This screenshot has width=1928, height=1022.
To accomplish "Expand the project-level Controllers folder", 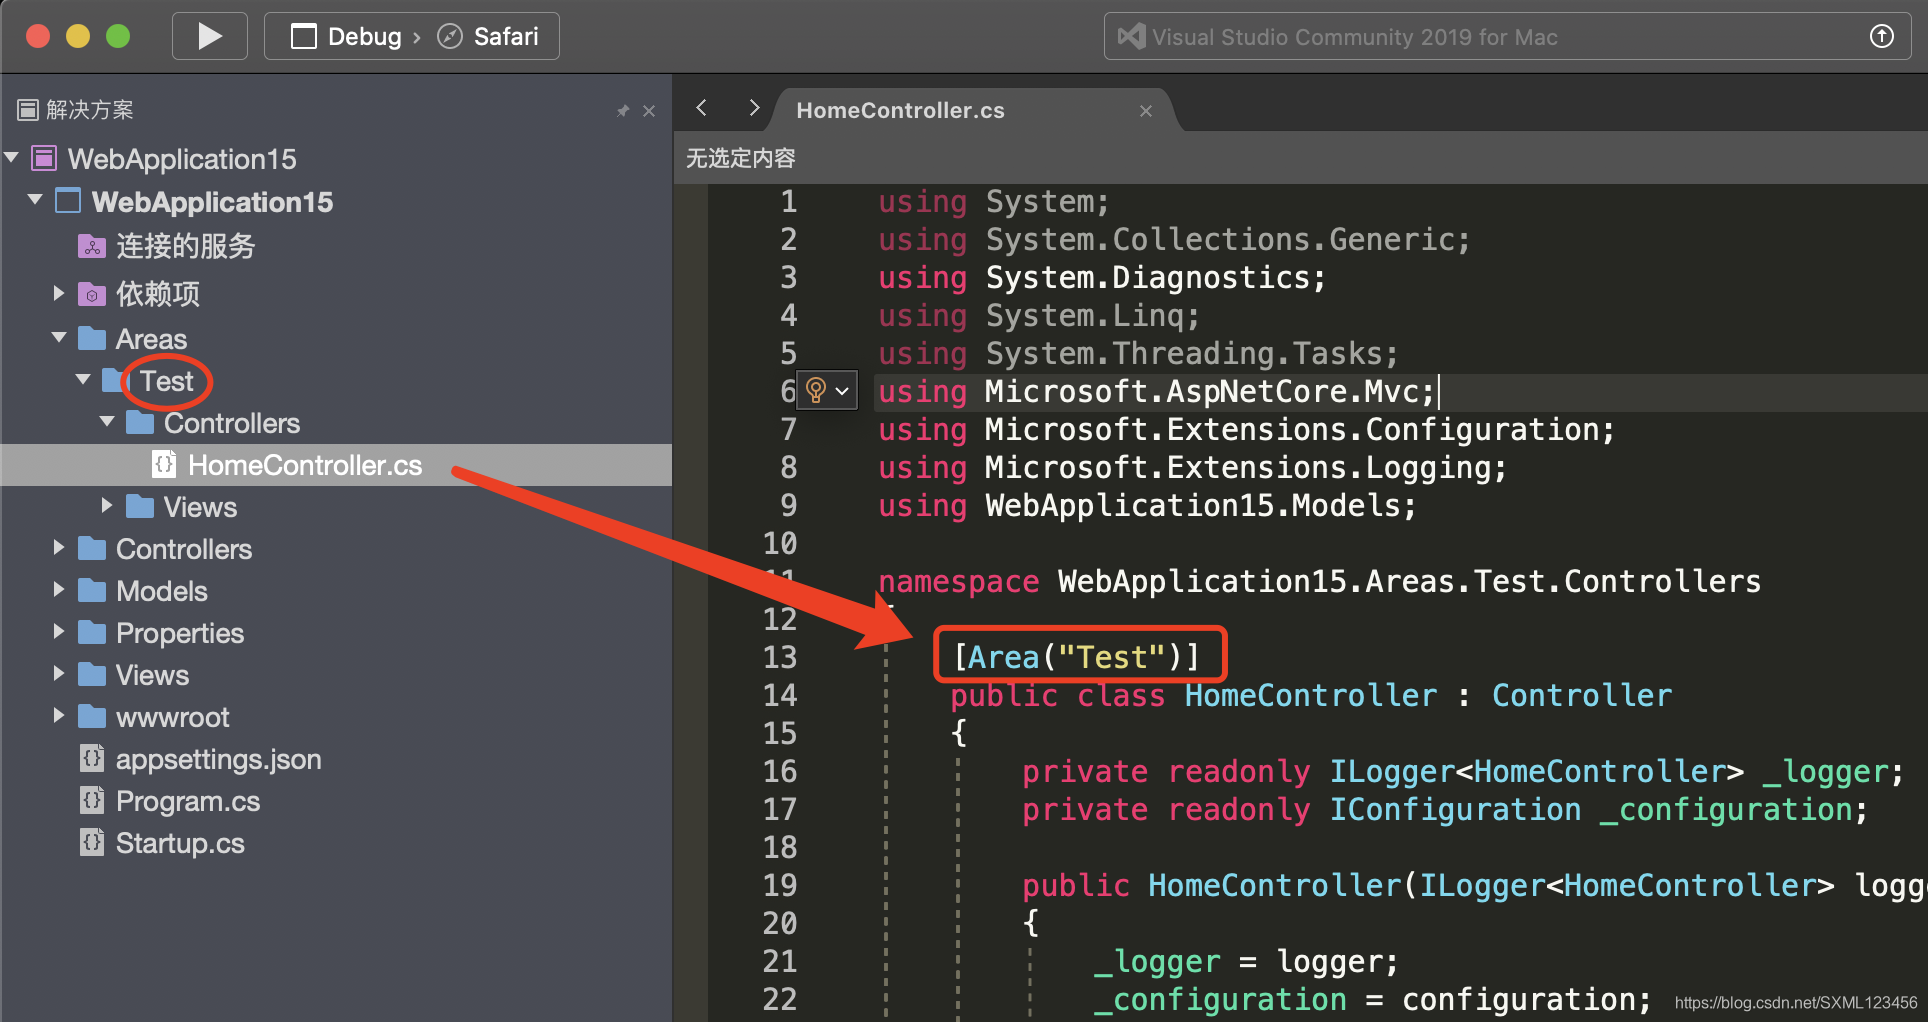I will (x=59, y=548).
